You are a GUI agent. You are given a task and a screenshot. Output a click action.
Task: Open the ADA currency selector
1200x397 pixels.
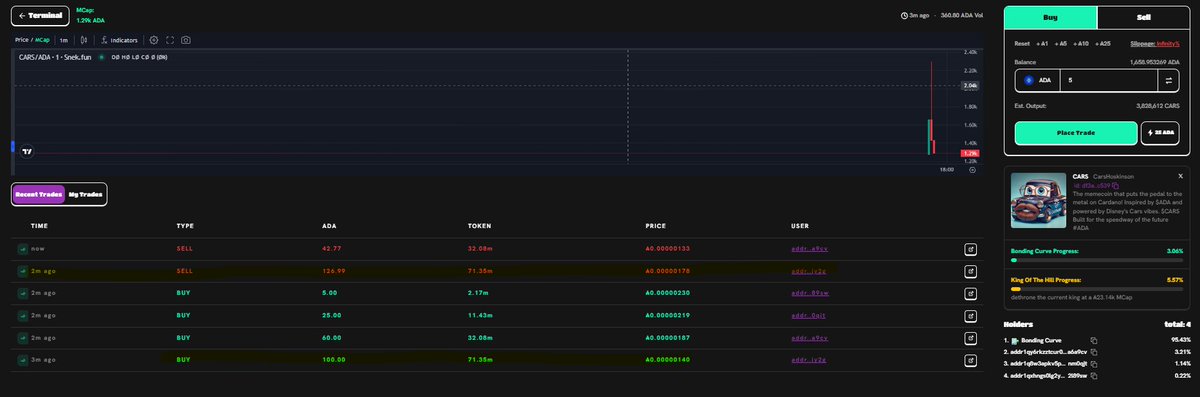pyautogui.click(x=1038, y=80)
